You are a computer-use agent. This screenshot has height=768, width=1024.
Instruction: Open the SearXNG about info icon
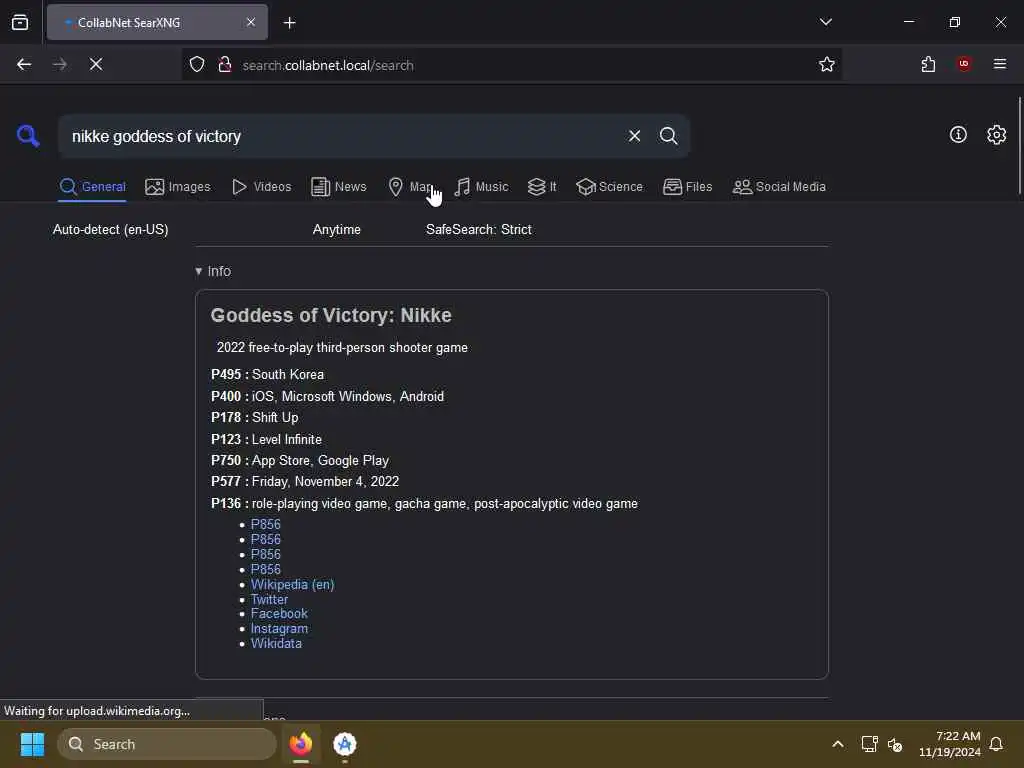(x=958, y=135)
